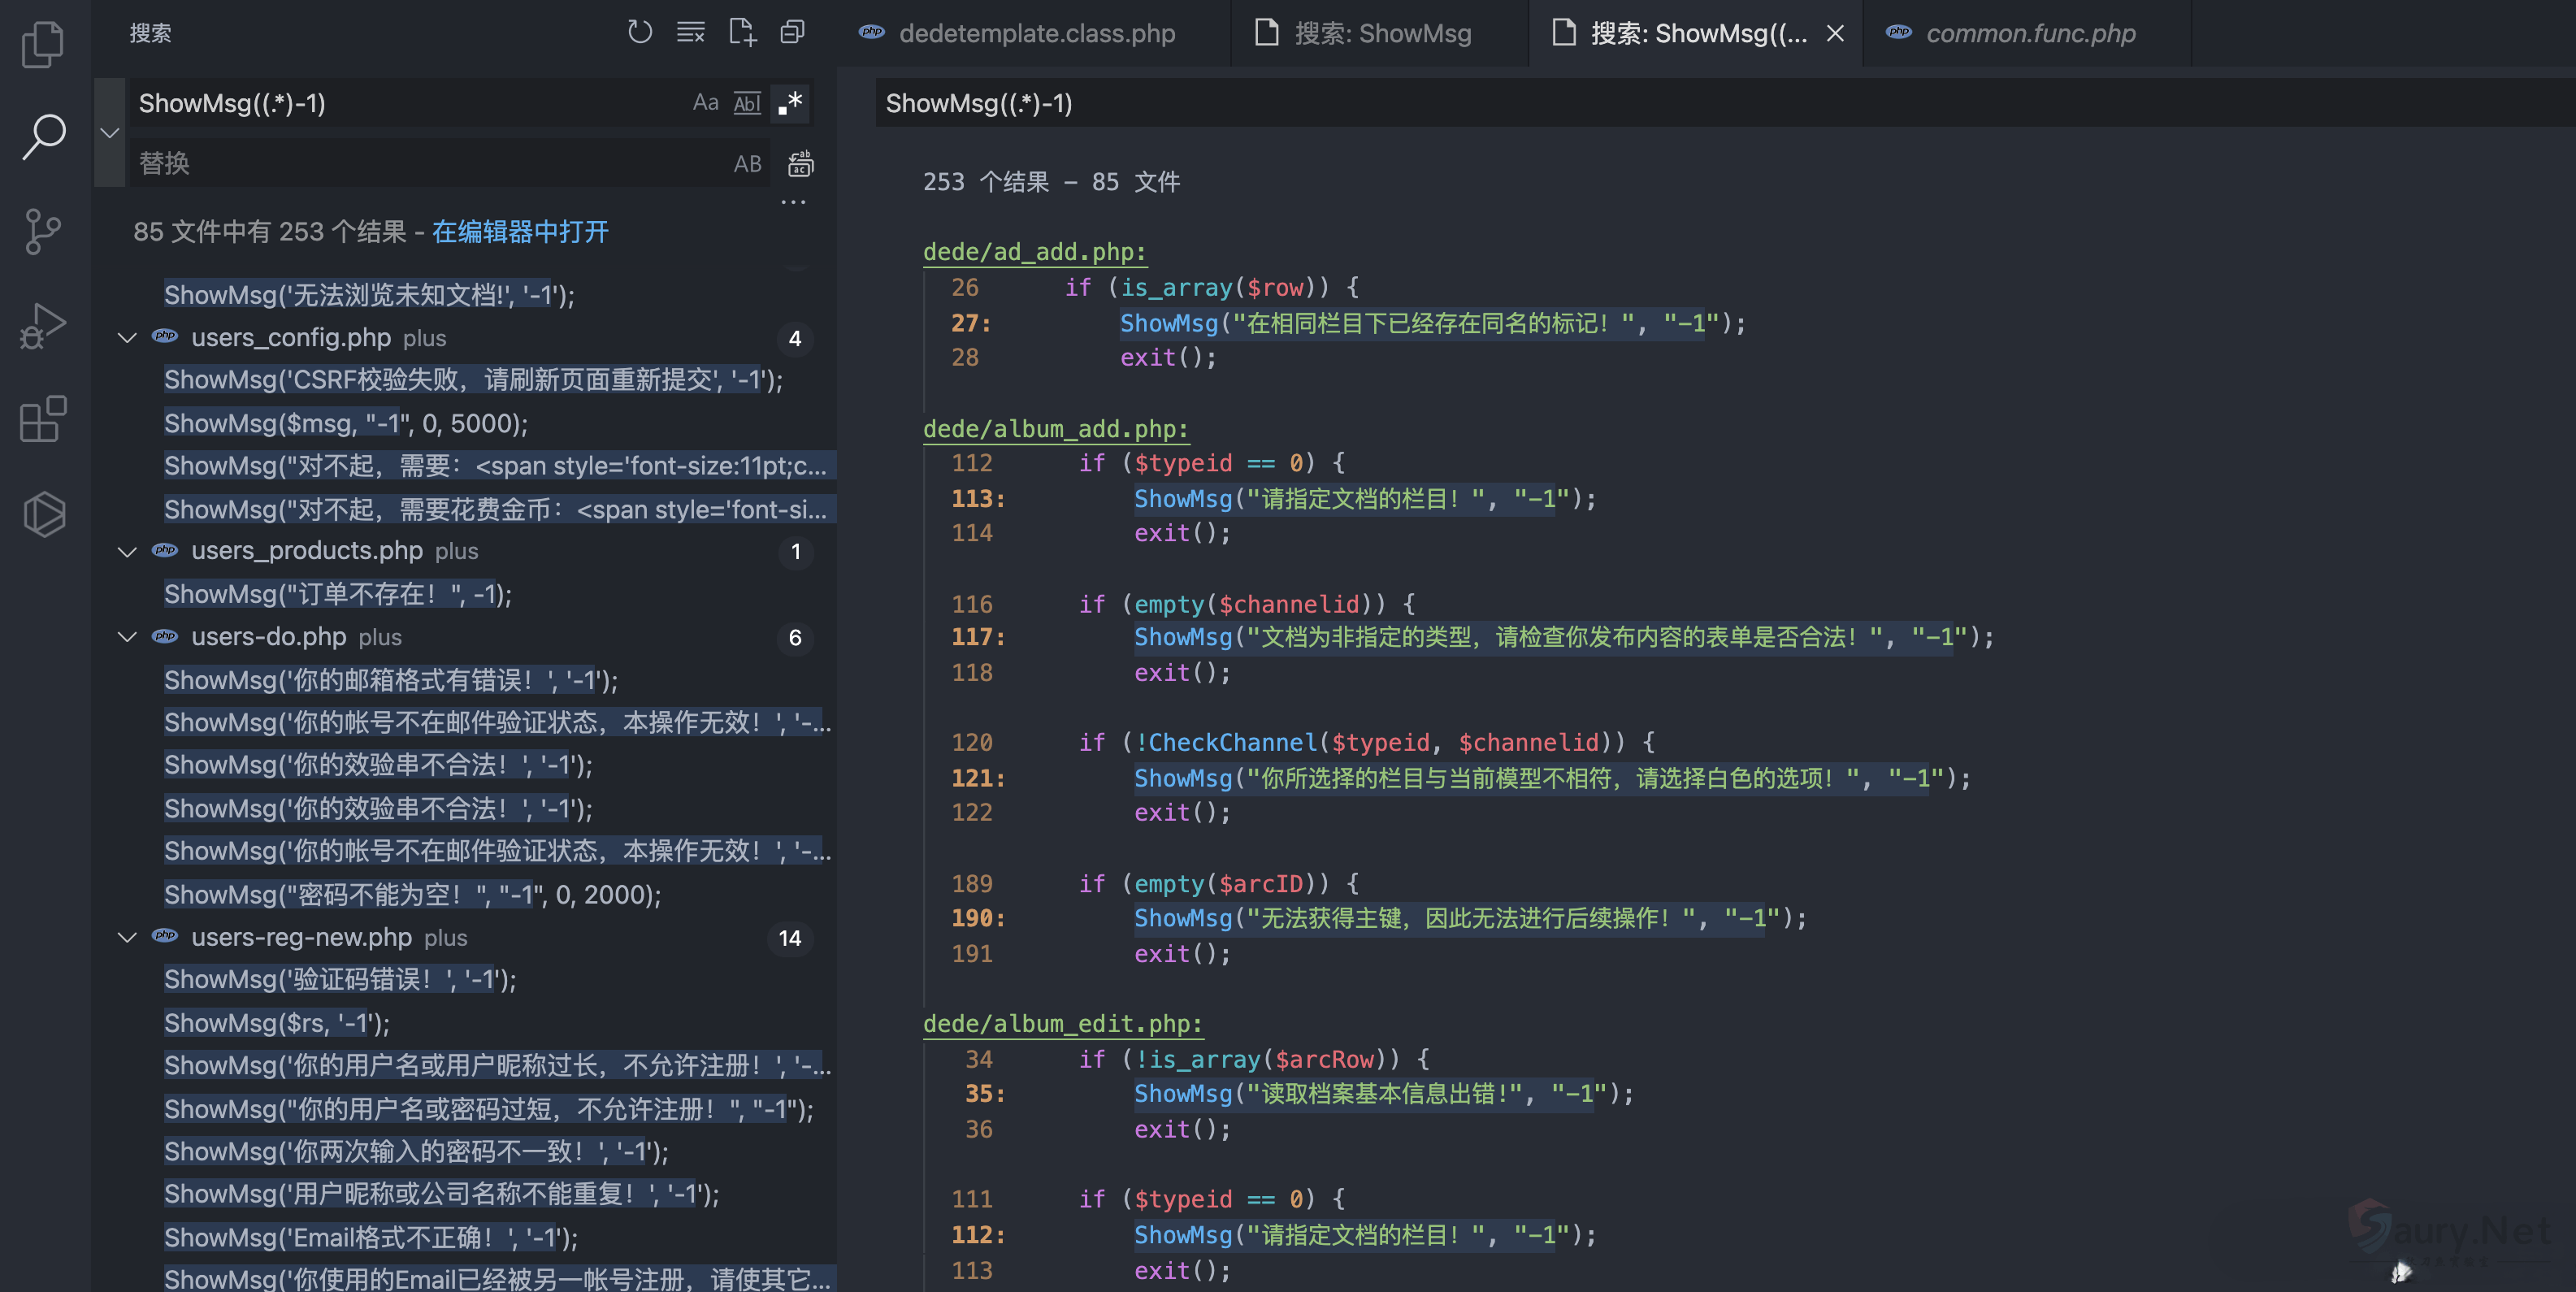Toggle Match Whole Word option
Viewport: 2576px width, 1292px height.
click(x=747, y=103)
